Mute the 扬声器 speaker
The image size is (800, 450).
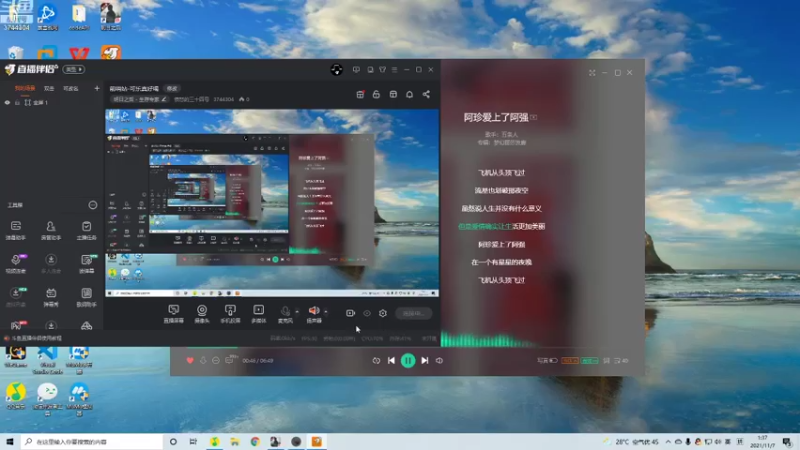pyautogui.click(x=314, y=314)
